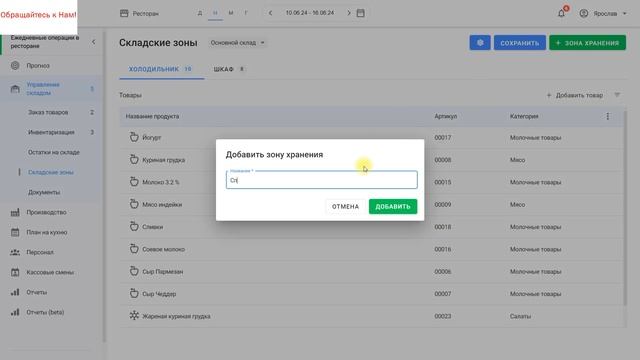Viewport: 640px width, 360px height.
Task: Click the user profile avatar icon
Action: click(584, 13)
